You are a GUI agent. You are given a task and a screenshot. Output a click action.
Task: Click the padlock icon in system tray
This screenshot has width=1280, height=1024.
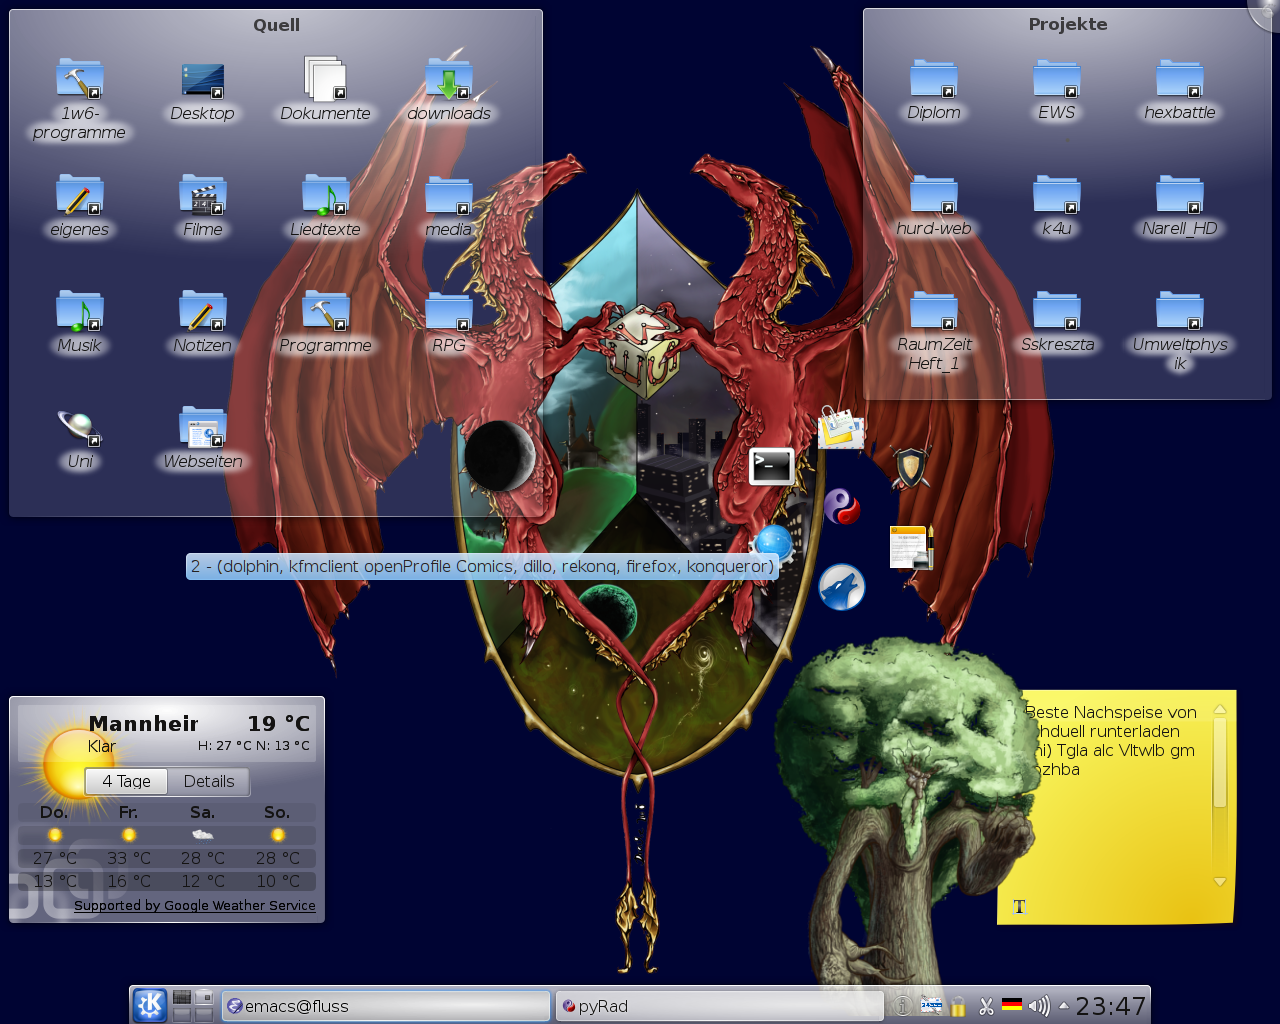click(958, 1006)
